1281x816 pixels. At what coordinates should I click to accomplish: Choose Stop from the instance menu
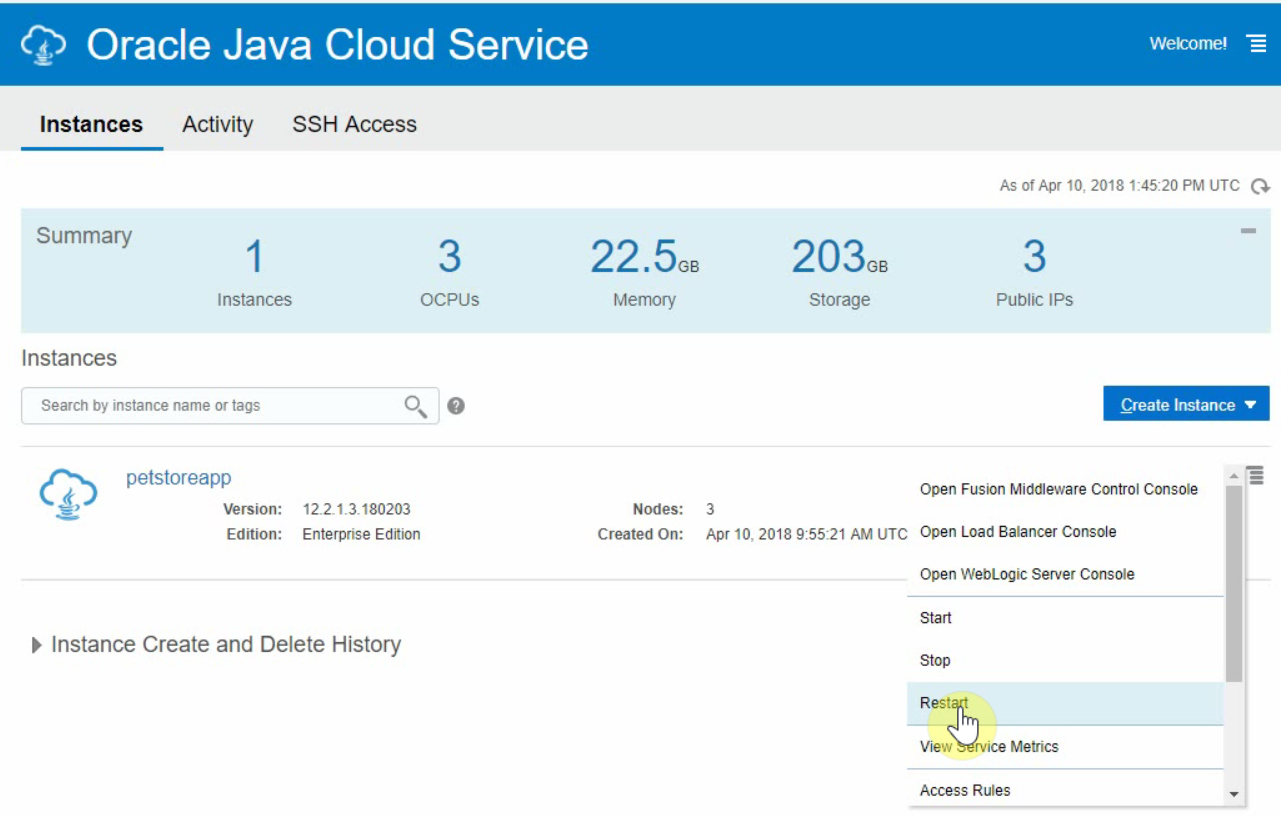pos(1065,660)
